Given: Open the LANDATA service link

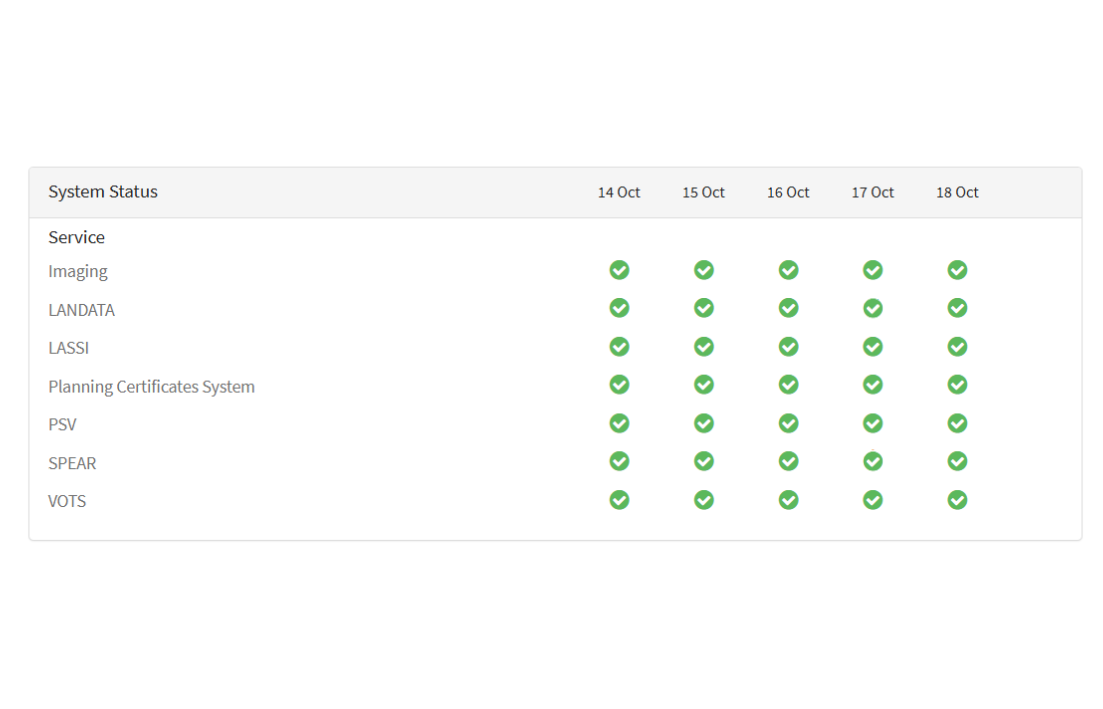Looking at the screenshot, I should coord(81,310).
